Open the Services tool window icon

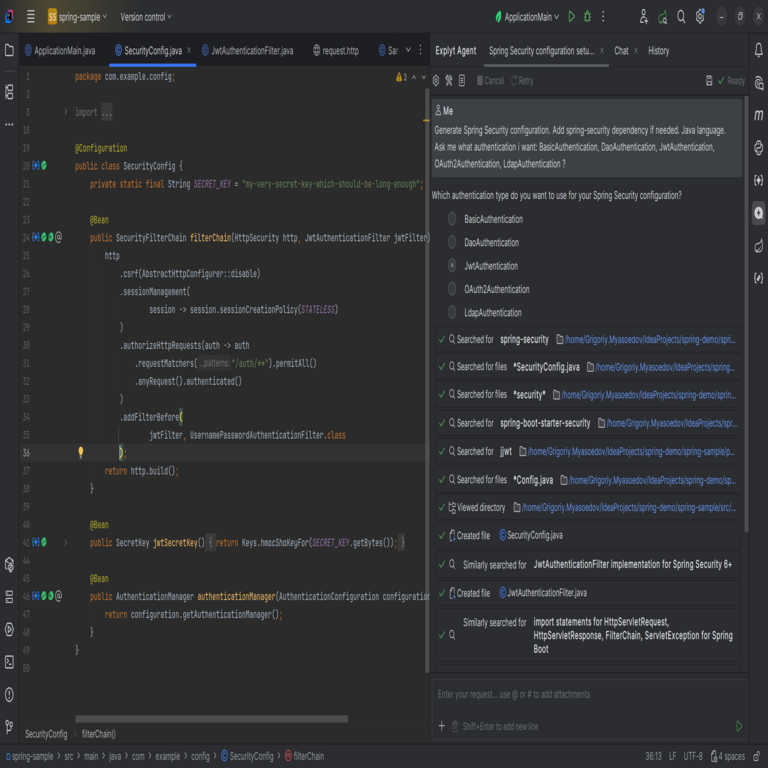coord(9,629)
